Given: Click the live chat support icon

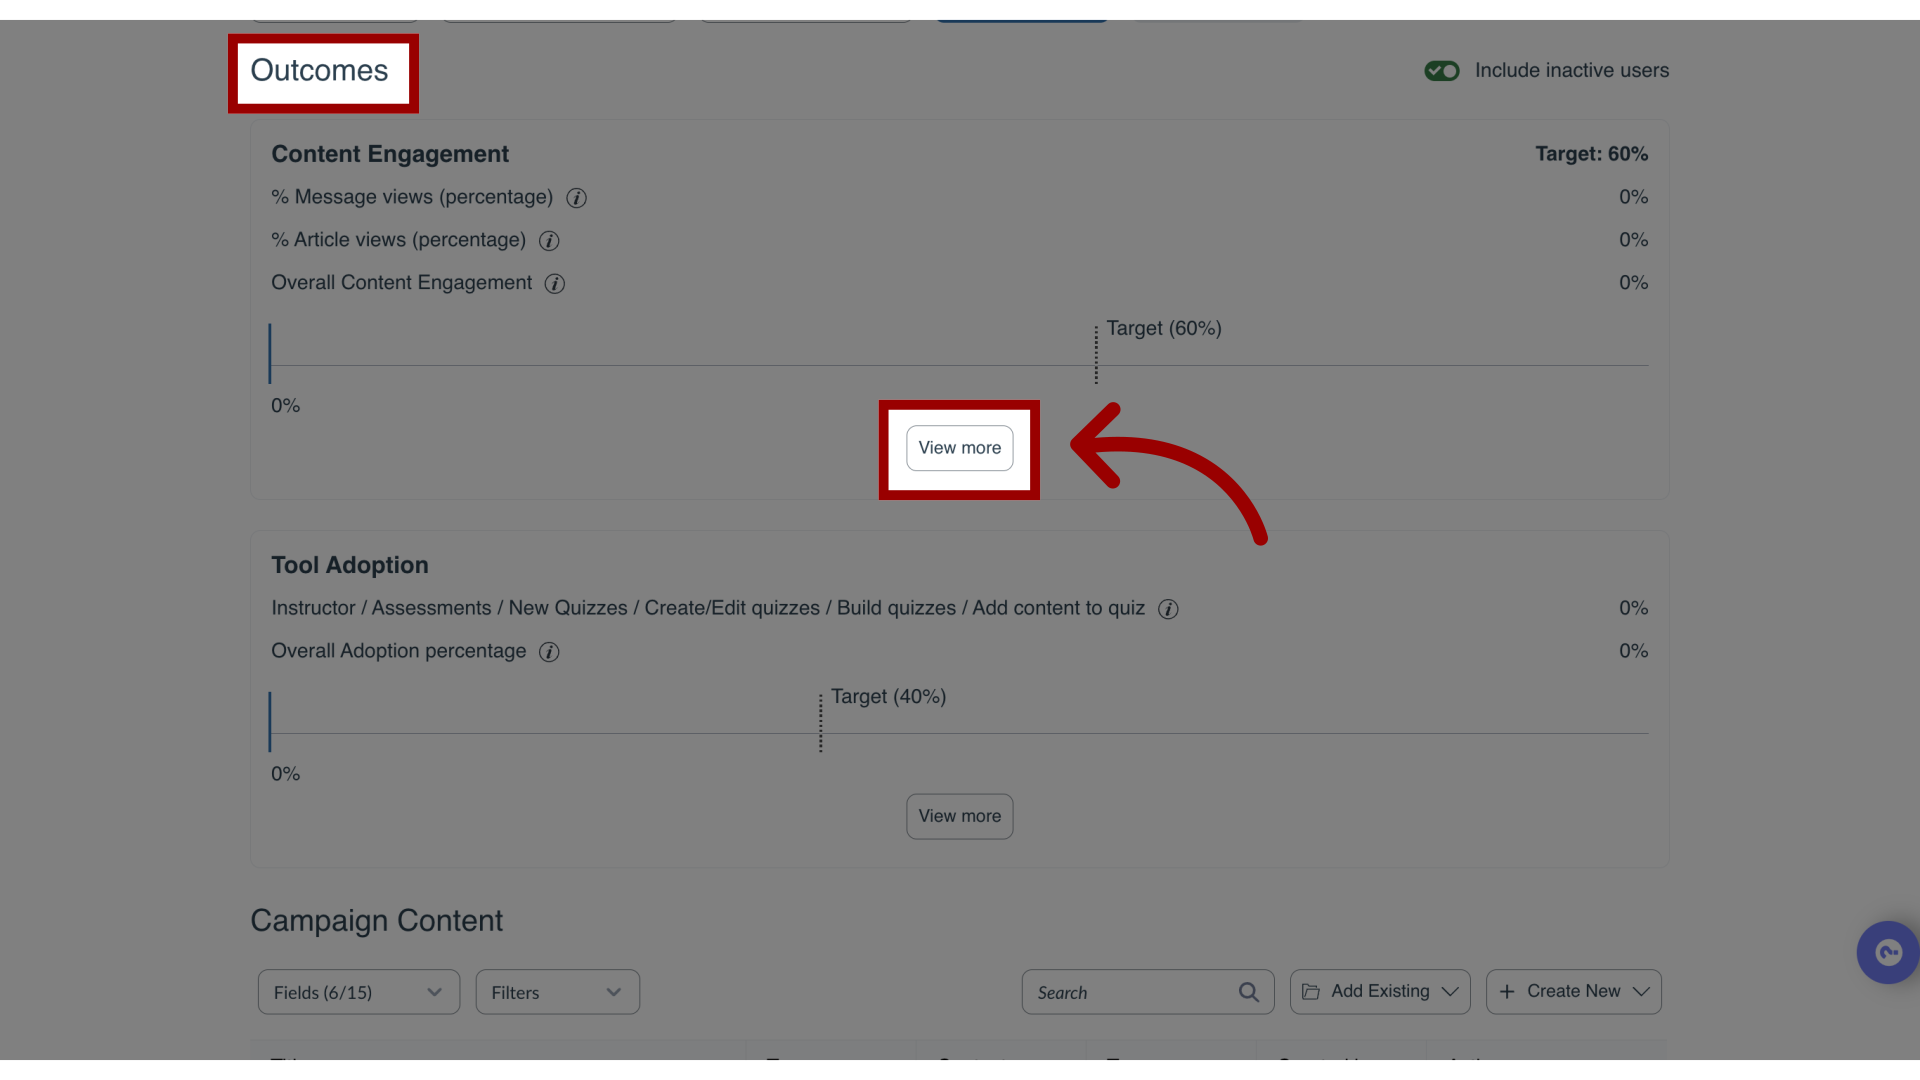Looking at the screenshot, I should [x=1888, y=952].
